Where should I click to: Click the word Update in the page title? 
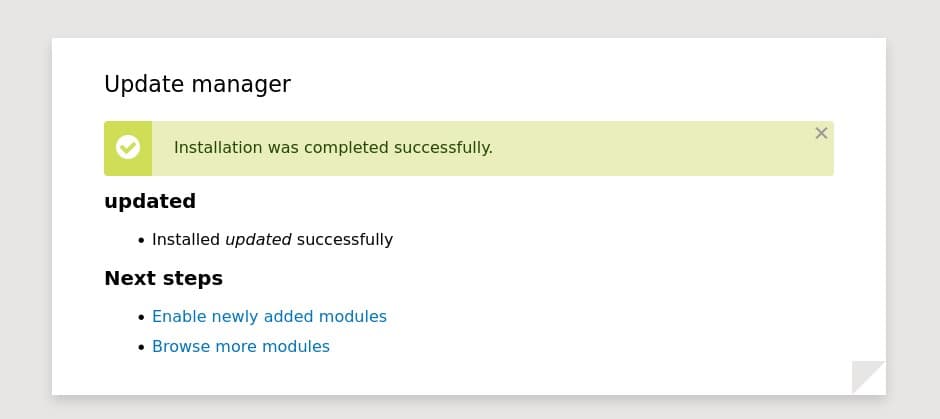138,84
